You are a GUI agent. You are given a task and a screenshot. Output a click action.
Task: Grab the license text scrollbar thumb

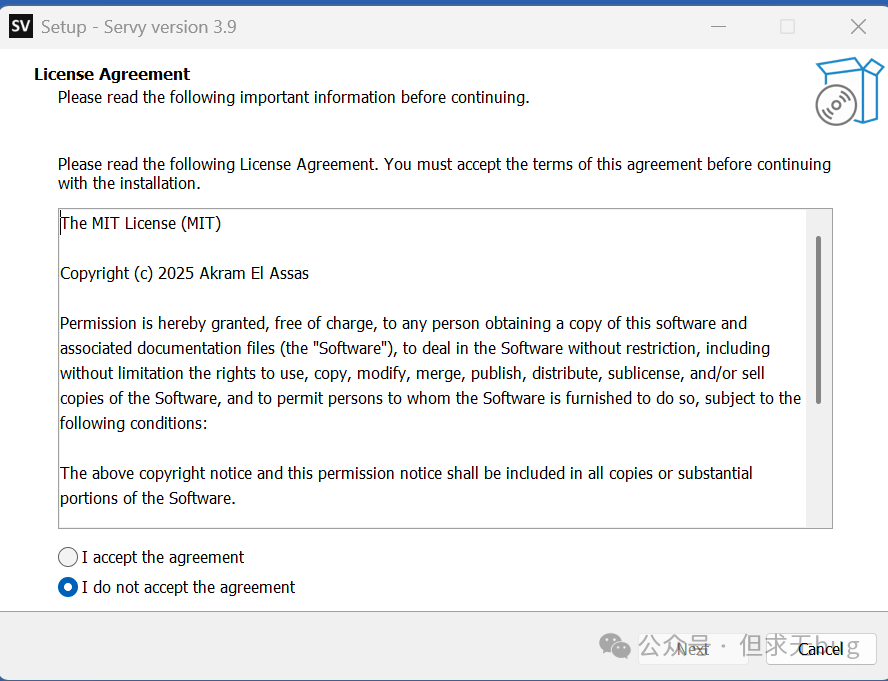(x=818, y=320)
